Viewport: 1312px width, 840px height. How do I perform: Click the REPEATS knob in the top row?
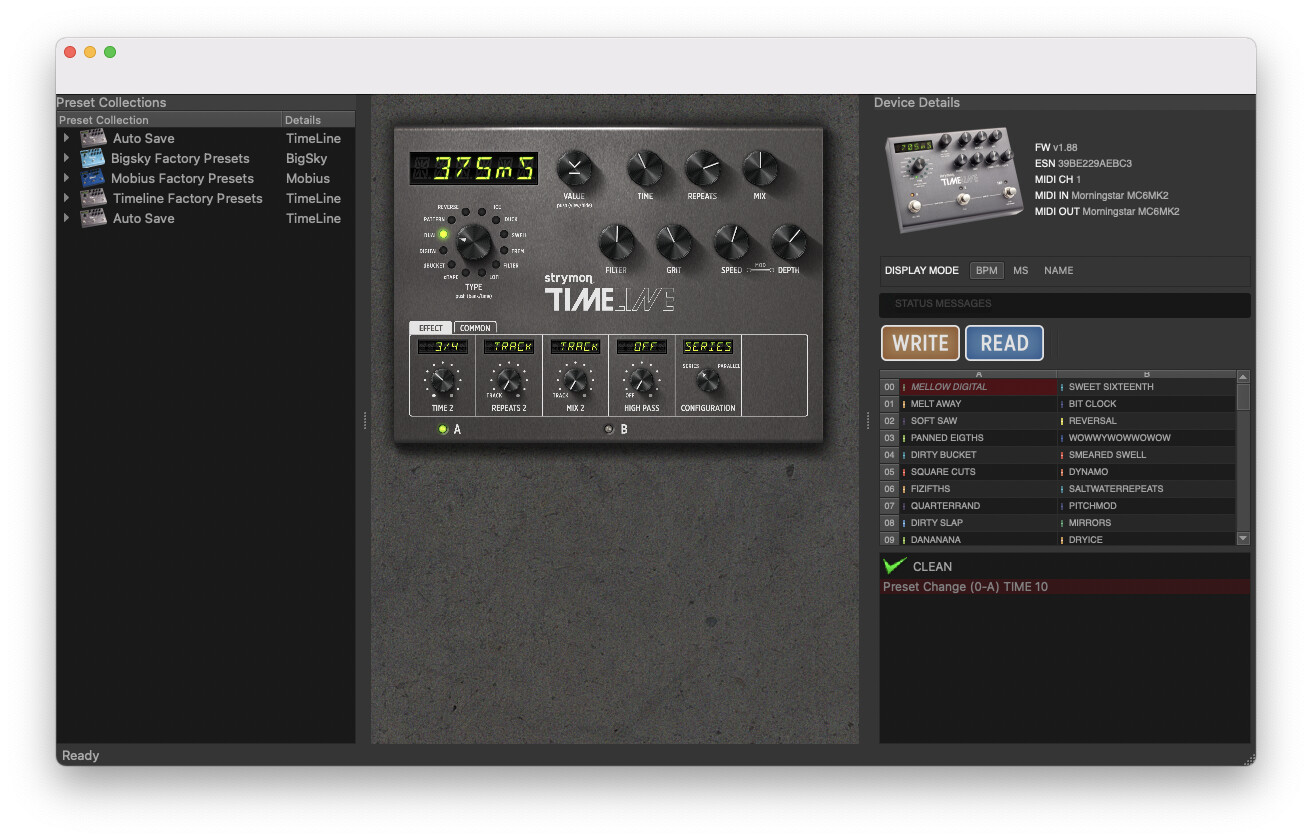[x=702, y=168]
